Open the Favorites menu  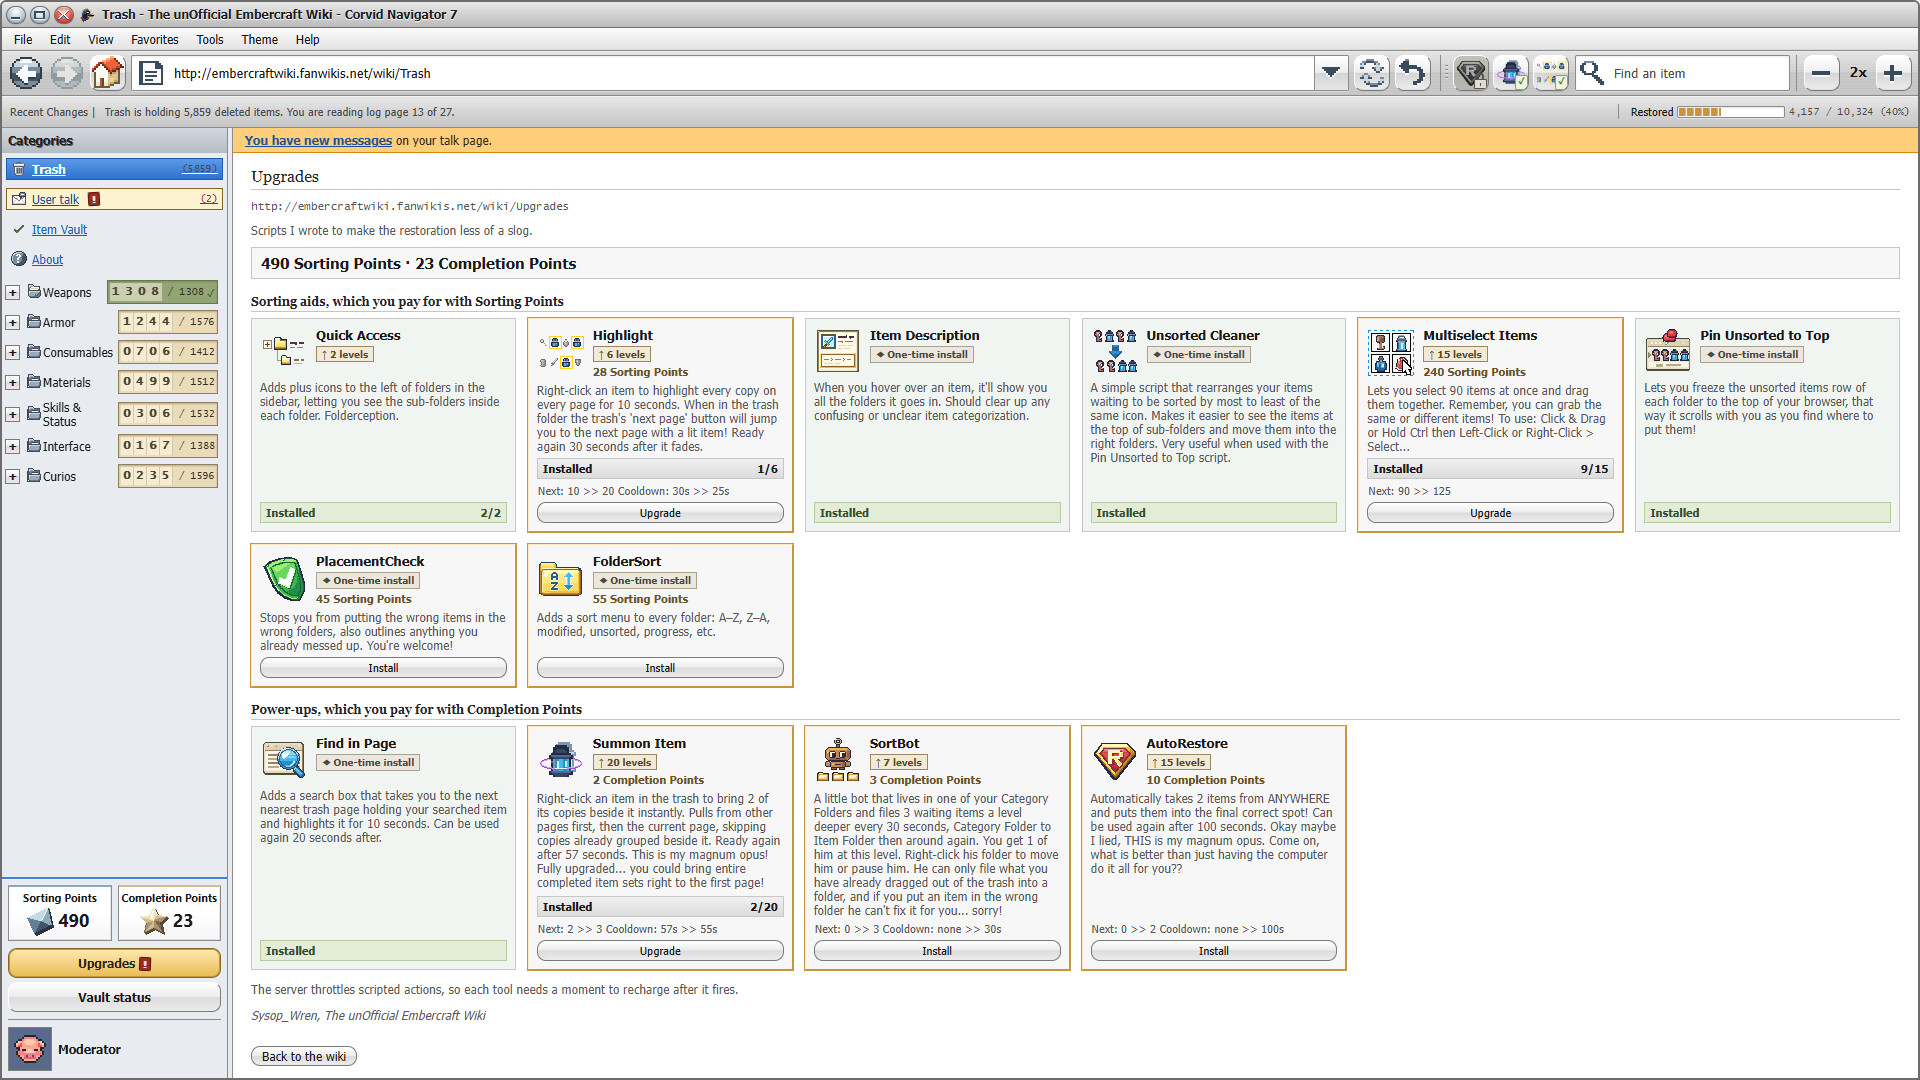pyautogui.click(x=154, y=40)
